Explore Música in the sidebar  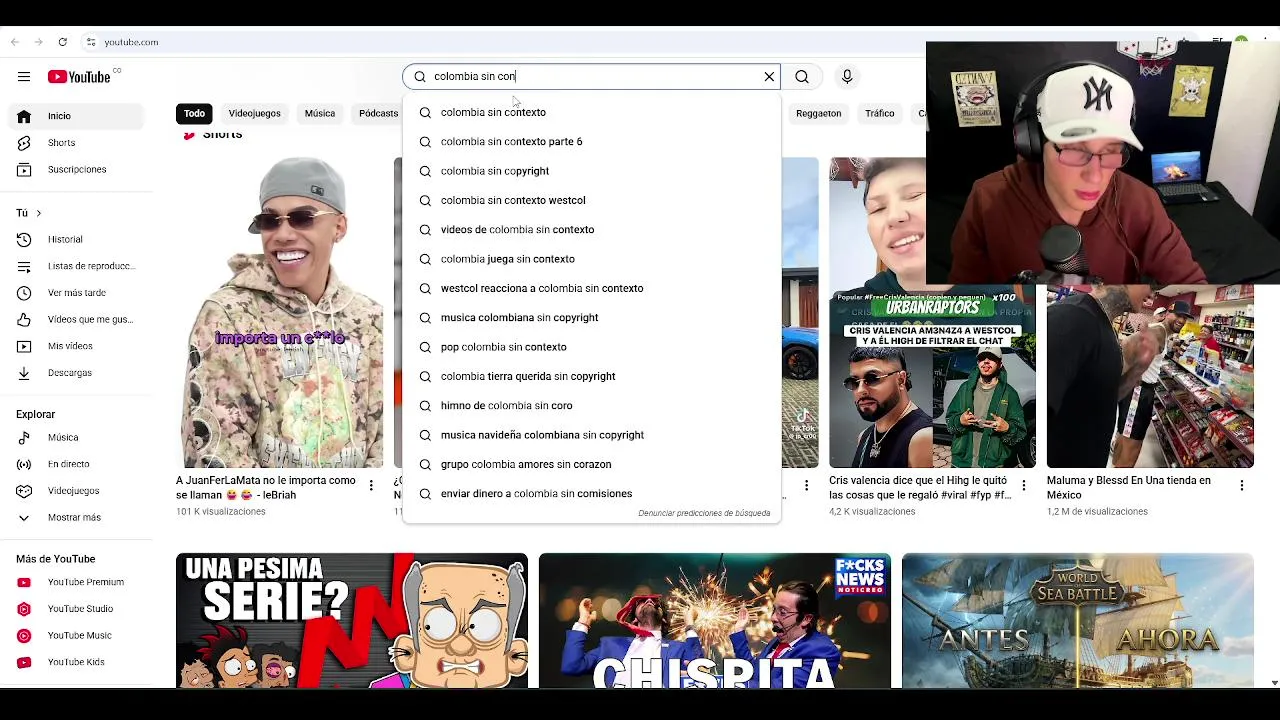(x=76, y=438)
